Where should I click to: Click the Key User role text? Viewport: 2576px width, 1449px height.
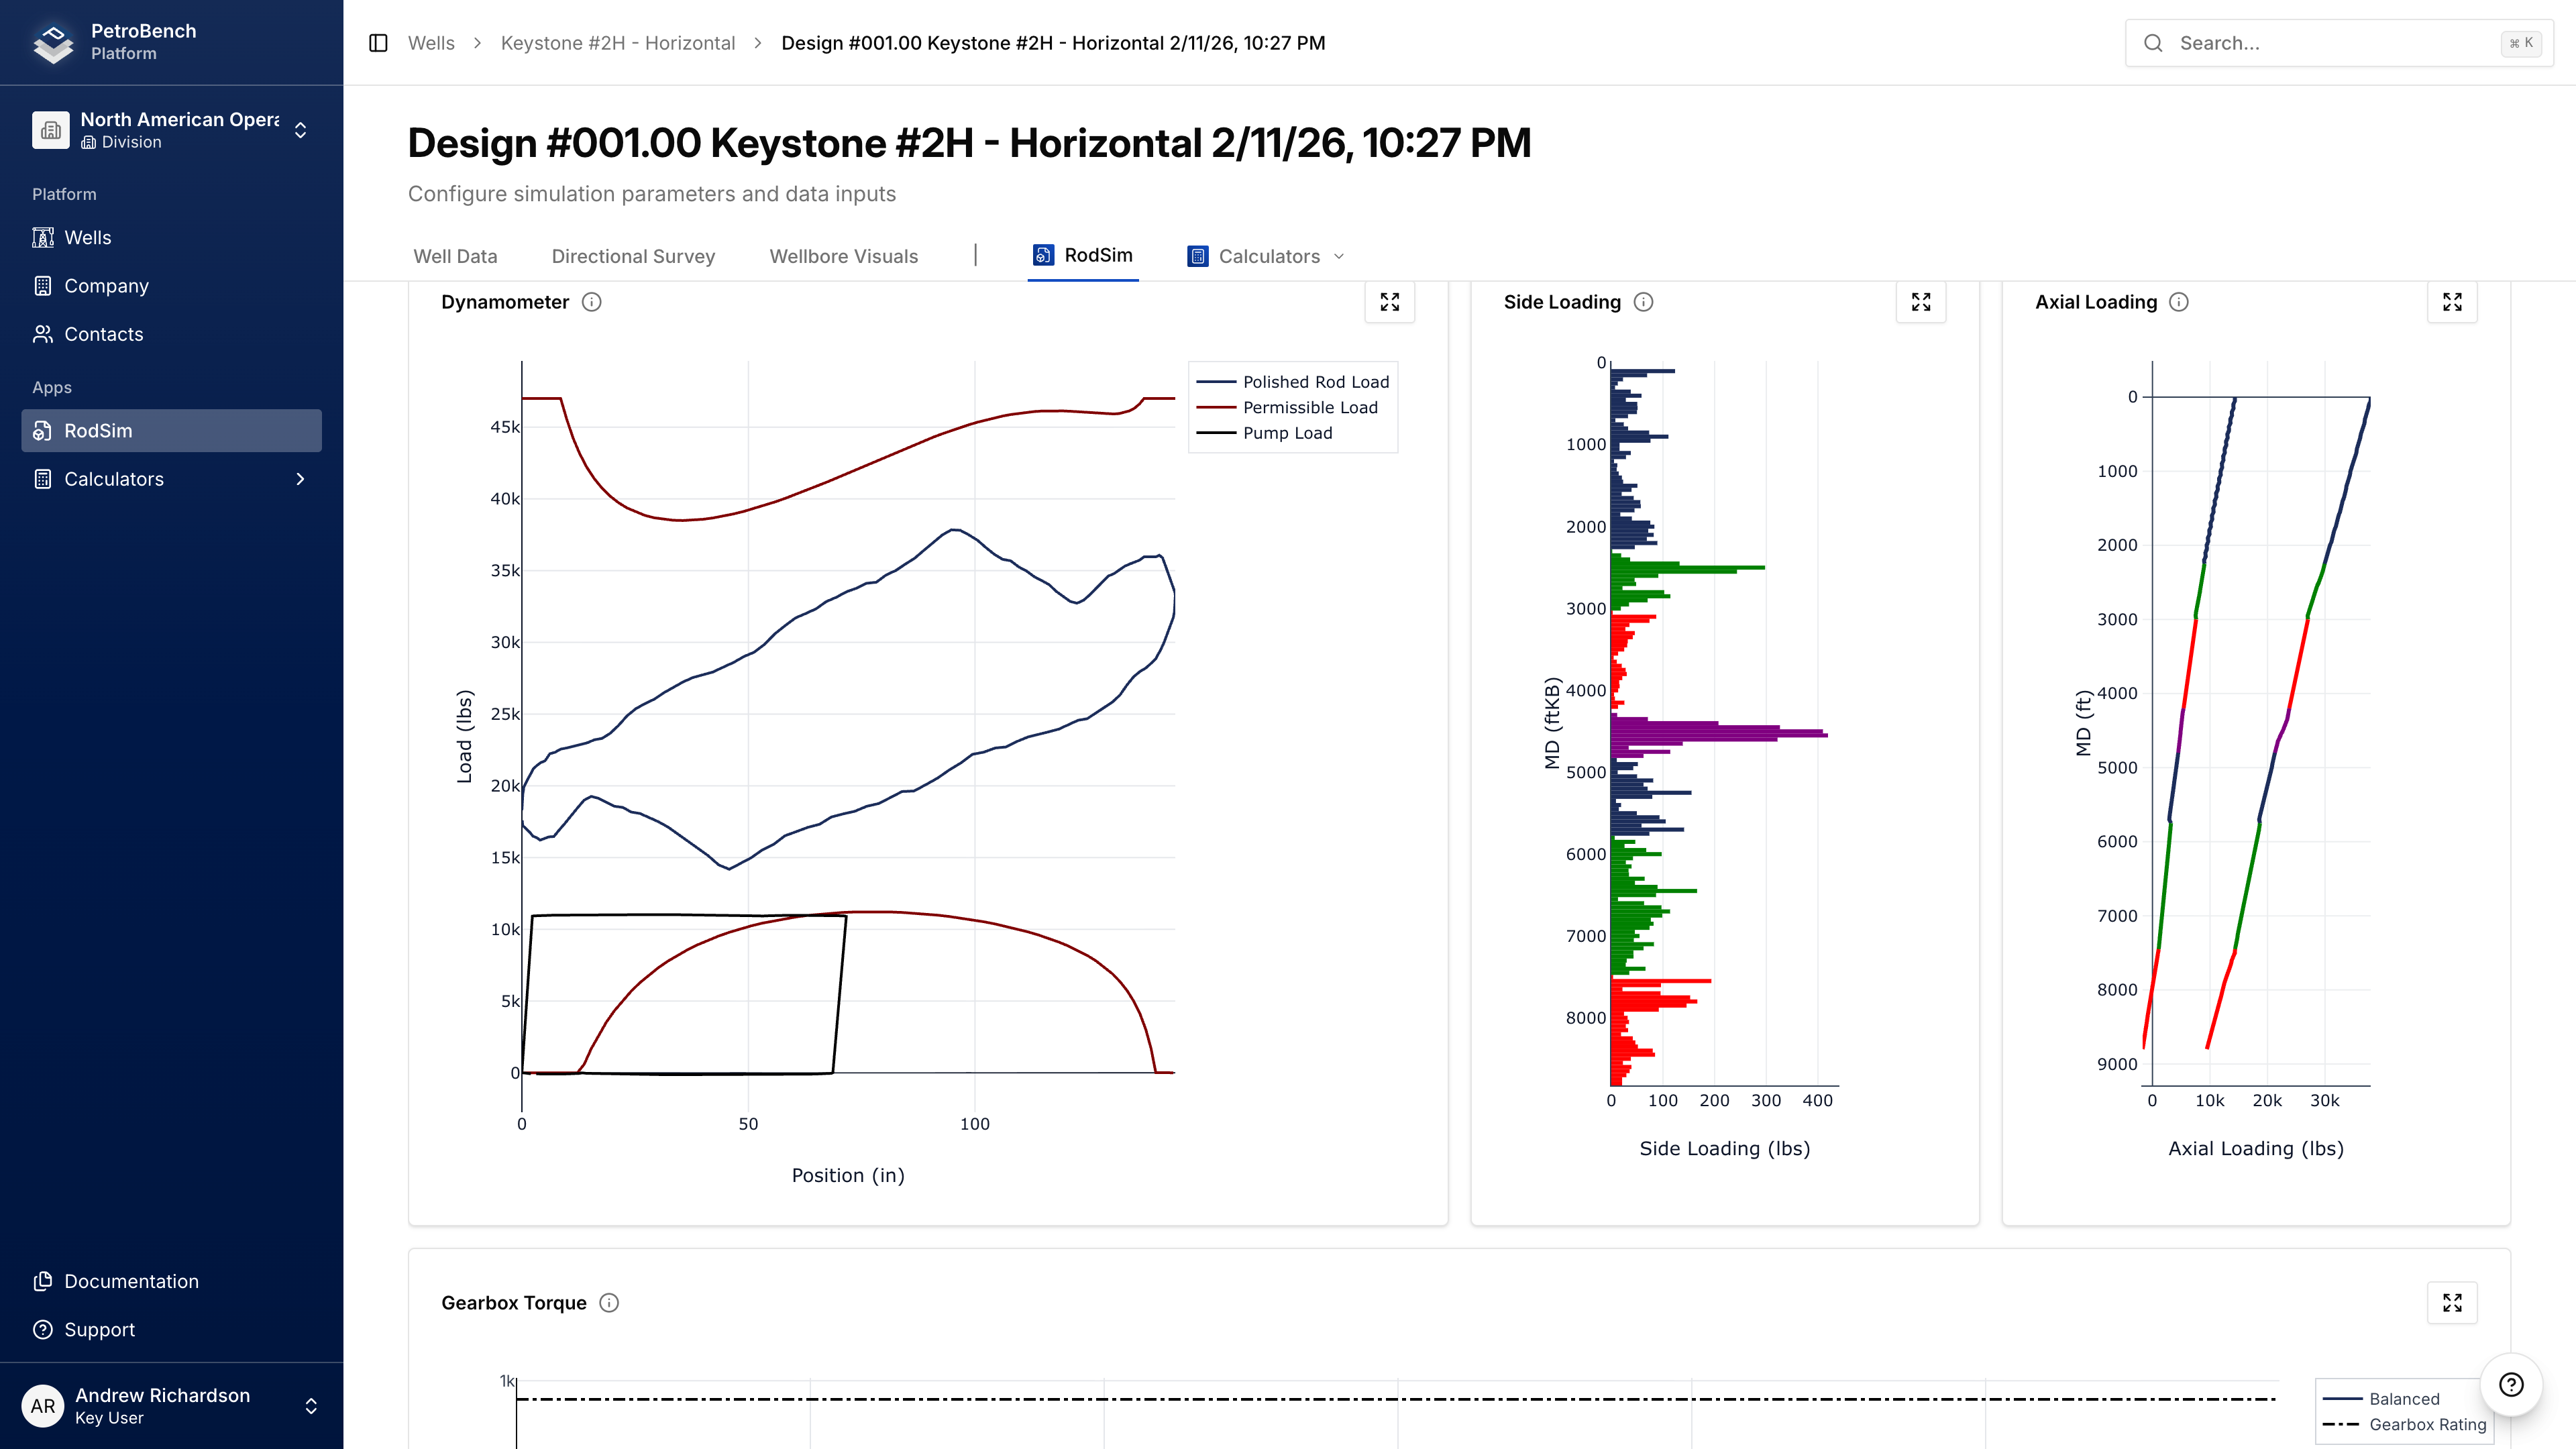(x=109, y=1418)
